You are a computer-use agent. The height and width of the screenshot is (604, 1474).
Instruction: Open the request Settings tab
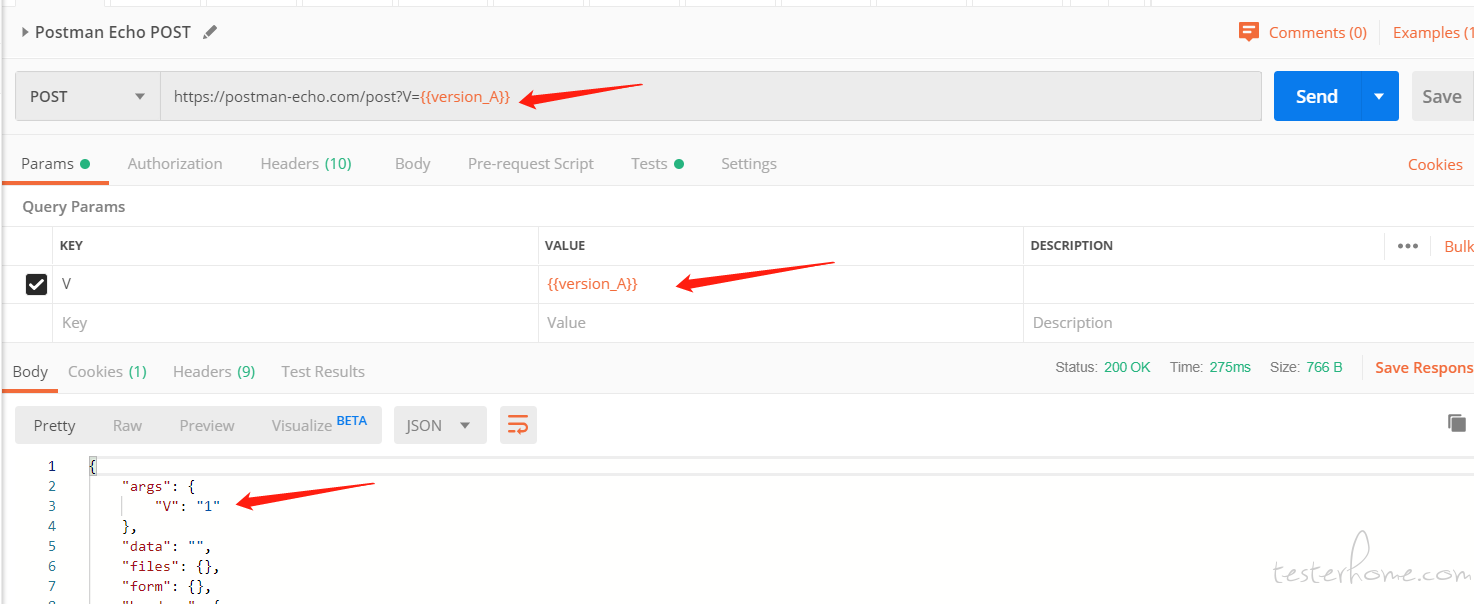[x=749, y=163]
